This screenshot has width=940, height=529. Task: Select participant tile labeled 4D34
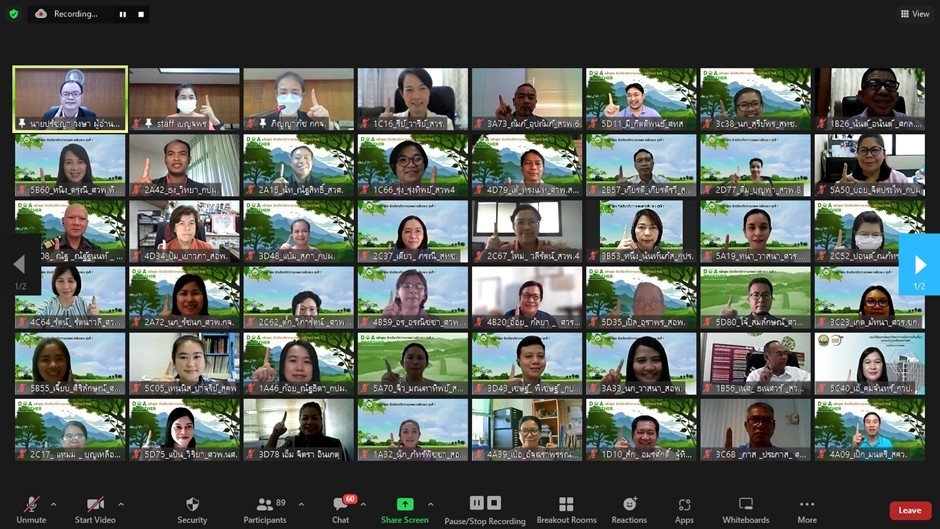(x=185, y=232)
